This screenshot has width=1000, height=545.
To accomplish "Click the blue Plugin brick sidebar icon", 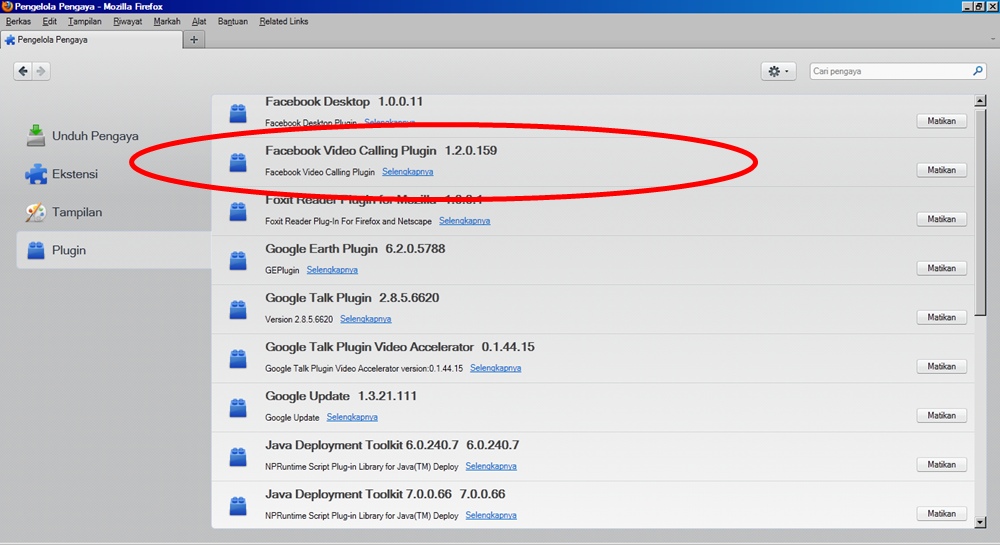I will pos(36,251).
